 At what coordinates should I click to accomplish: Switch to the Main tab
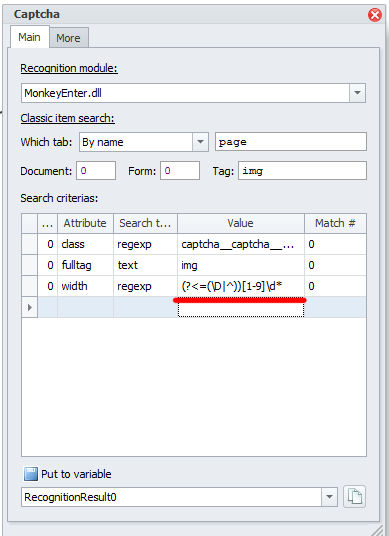coord(29,37)
